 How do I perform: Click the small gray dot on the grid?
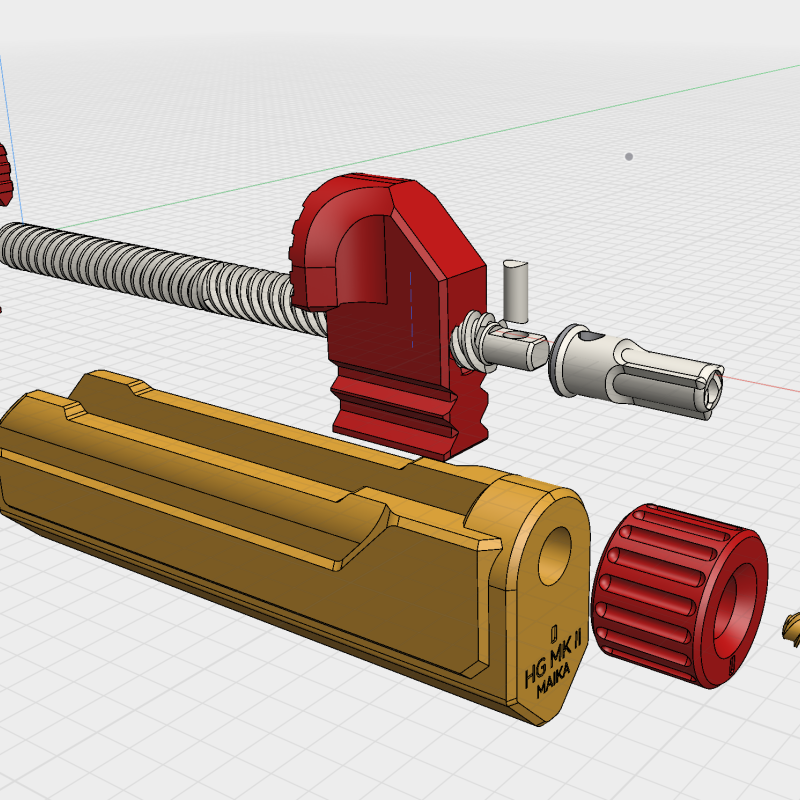click(629, 157)
